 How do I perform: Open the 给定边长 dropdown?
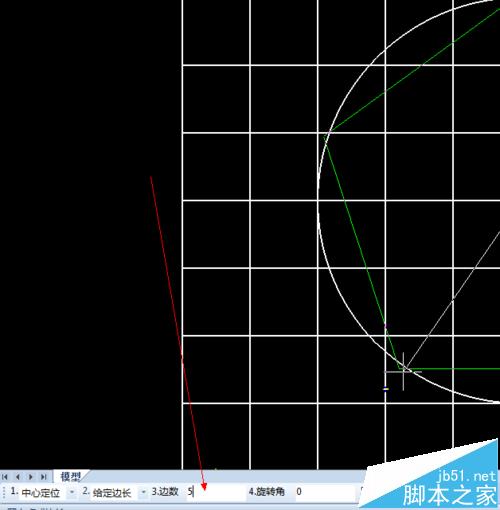143,492
